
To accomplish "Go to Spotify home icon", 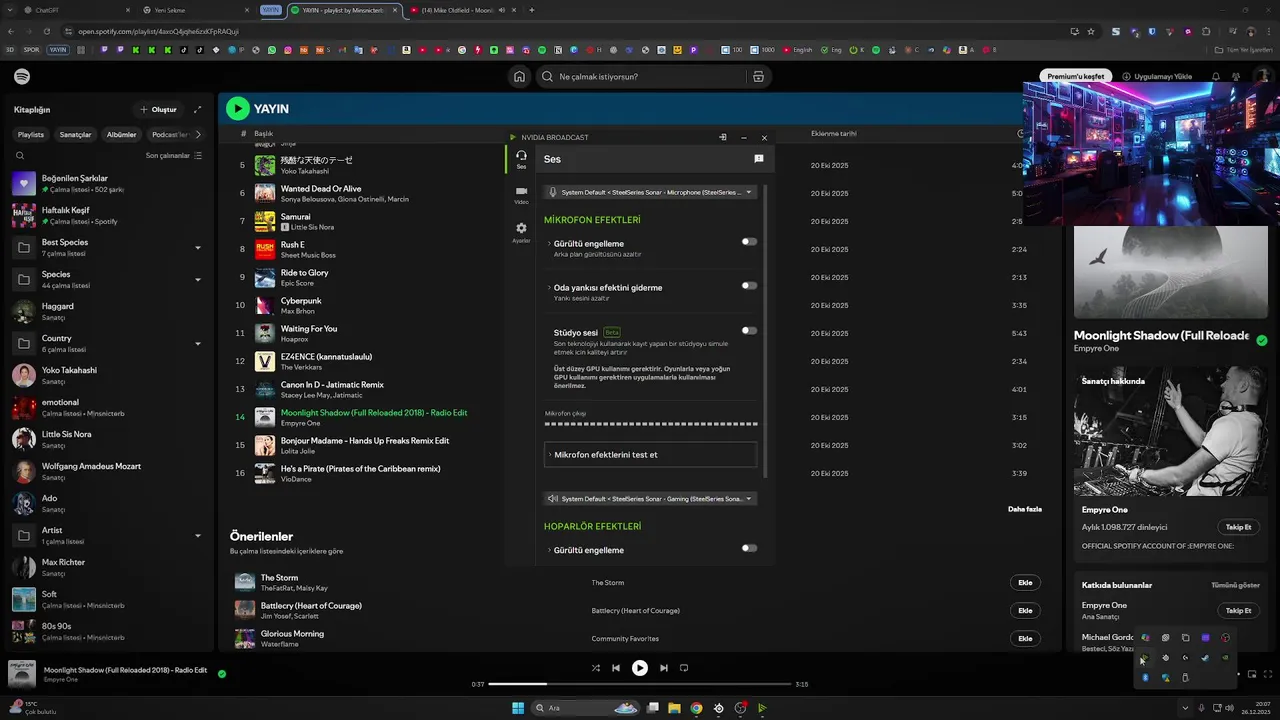I will pos(519,76).
